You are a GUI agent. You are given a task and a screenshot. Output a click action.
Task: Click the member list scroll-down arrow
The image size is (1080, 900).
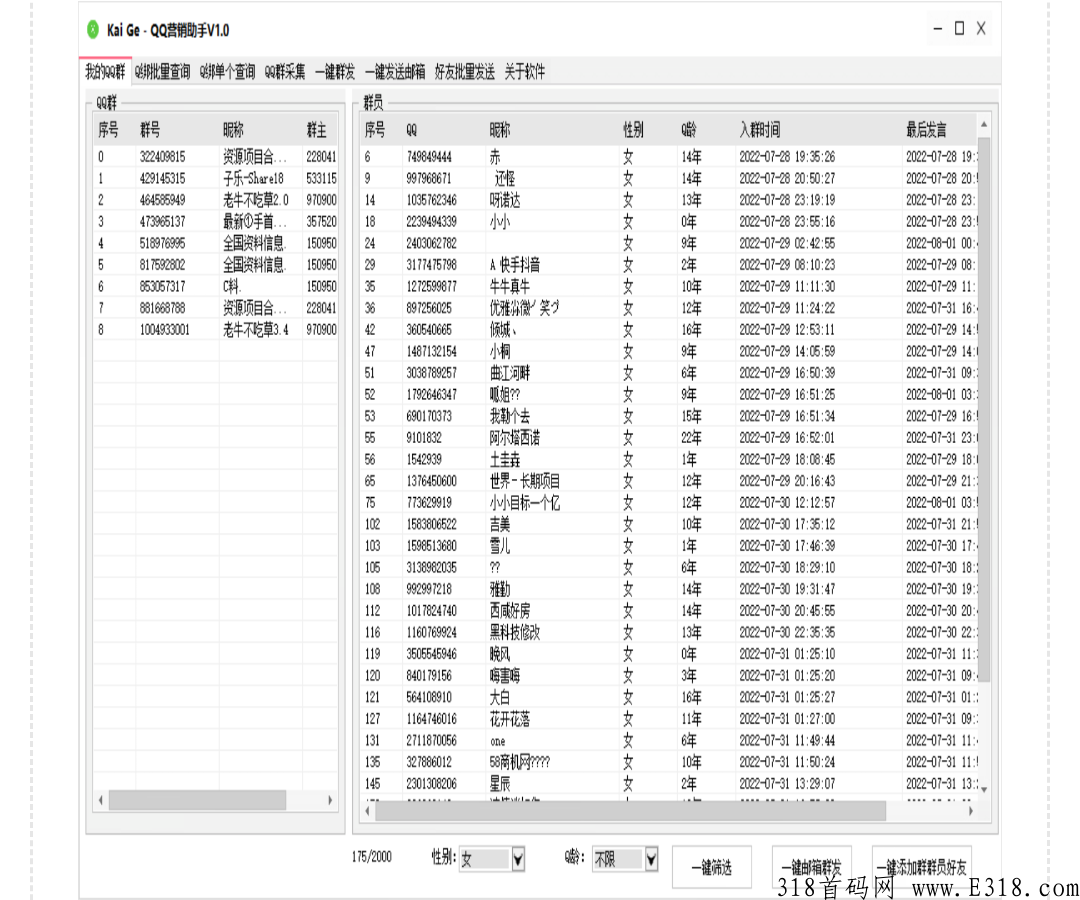click(x=984, y=789)
